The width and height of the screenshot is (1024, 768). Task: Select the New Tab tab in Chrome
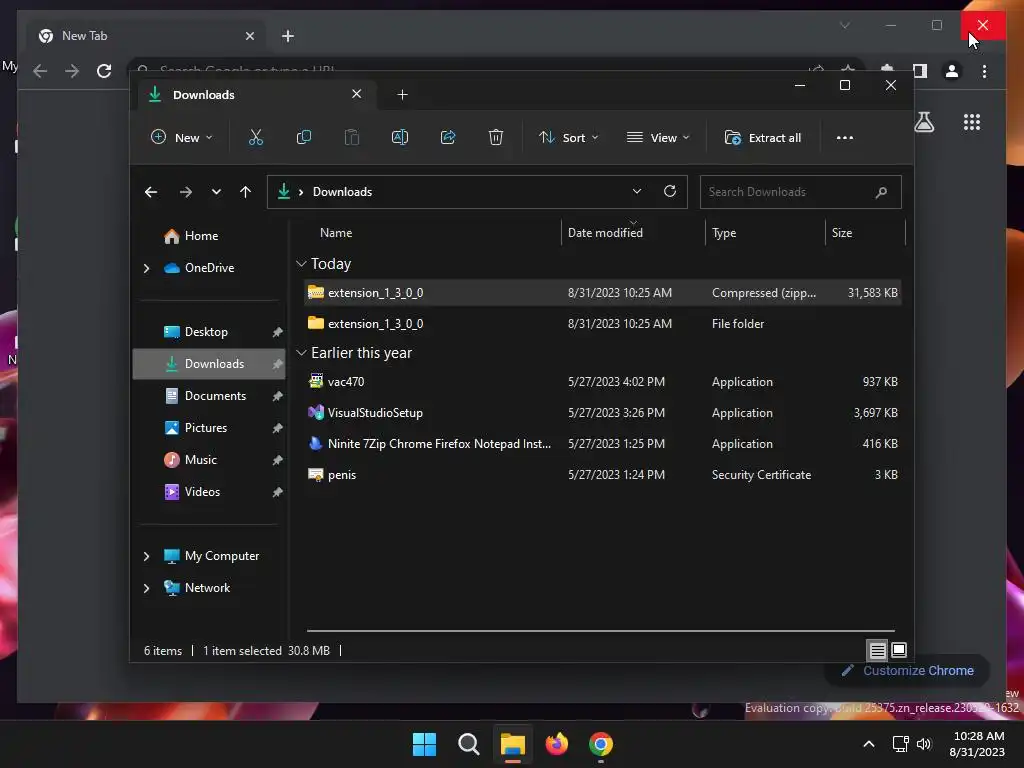click(x=145, y=36)
